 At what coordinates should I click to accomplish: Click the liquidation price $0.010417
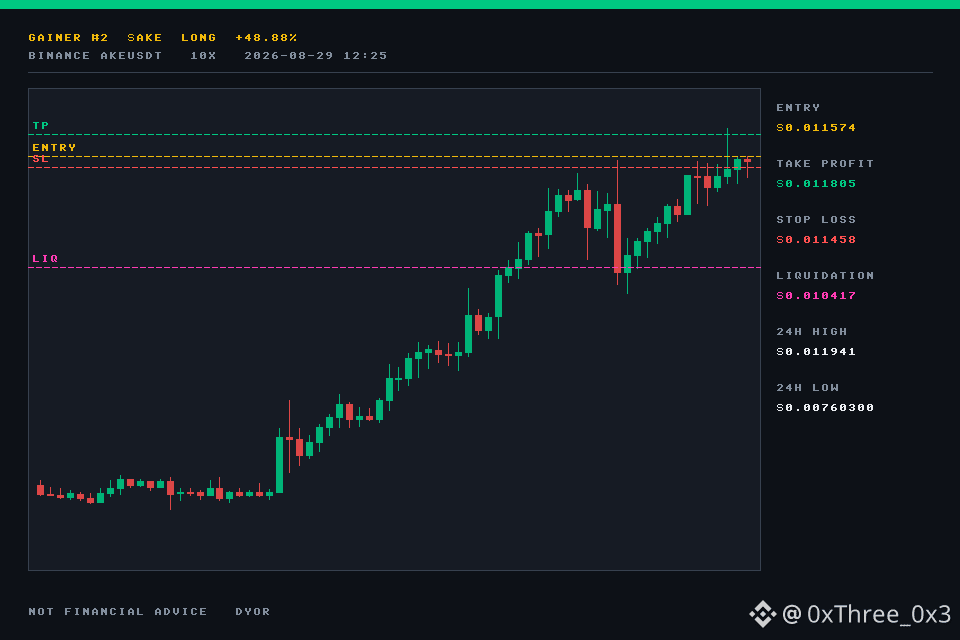tap(816, 296)
